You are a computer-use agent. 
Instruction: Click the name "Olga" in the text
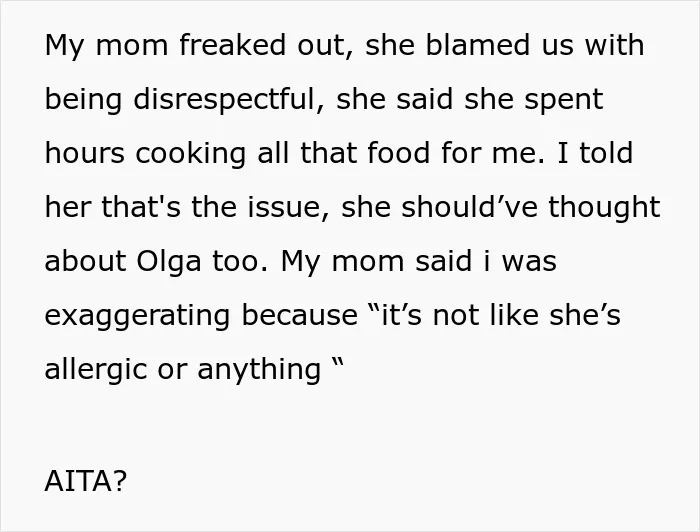169,262
